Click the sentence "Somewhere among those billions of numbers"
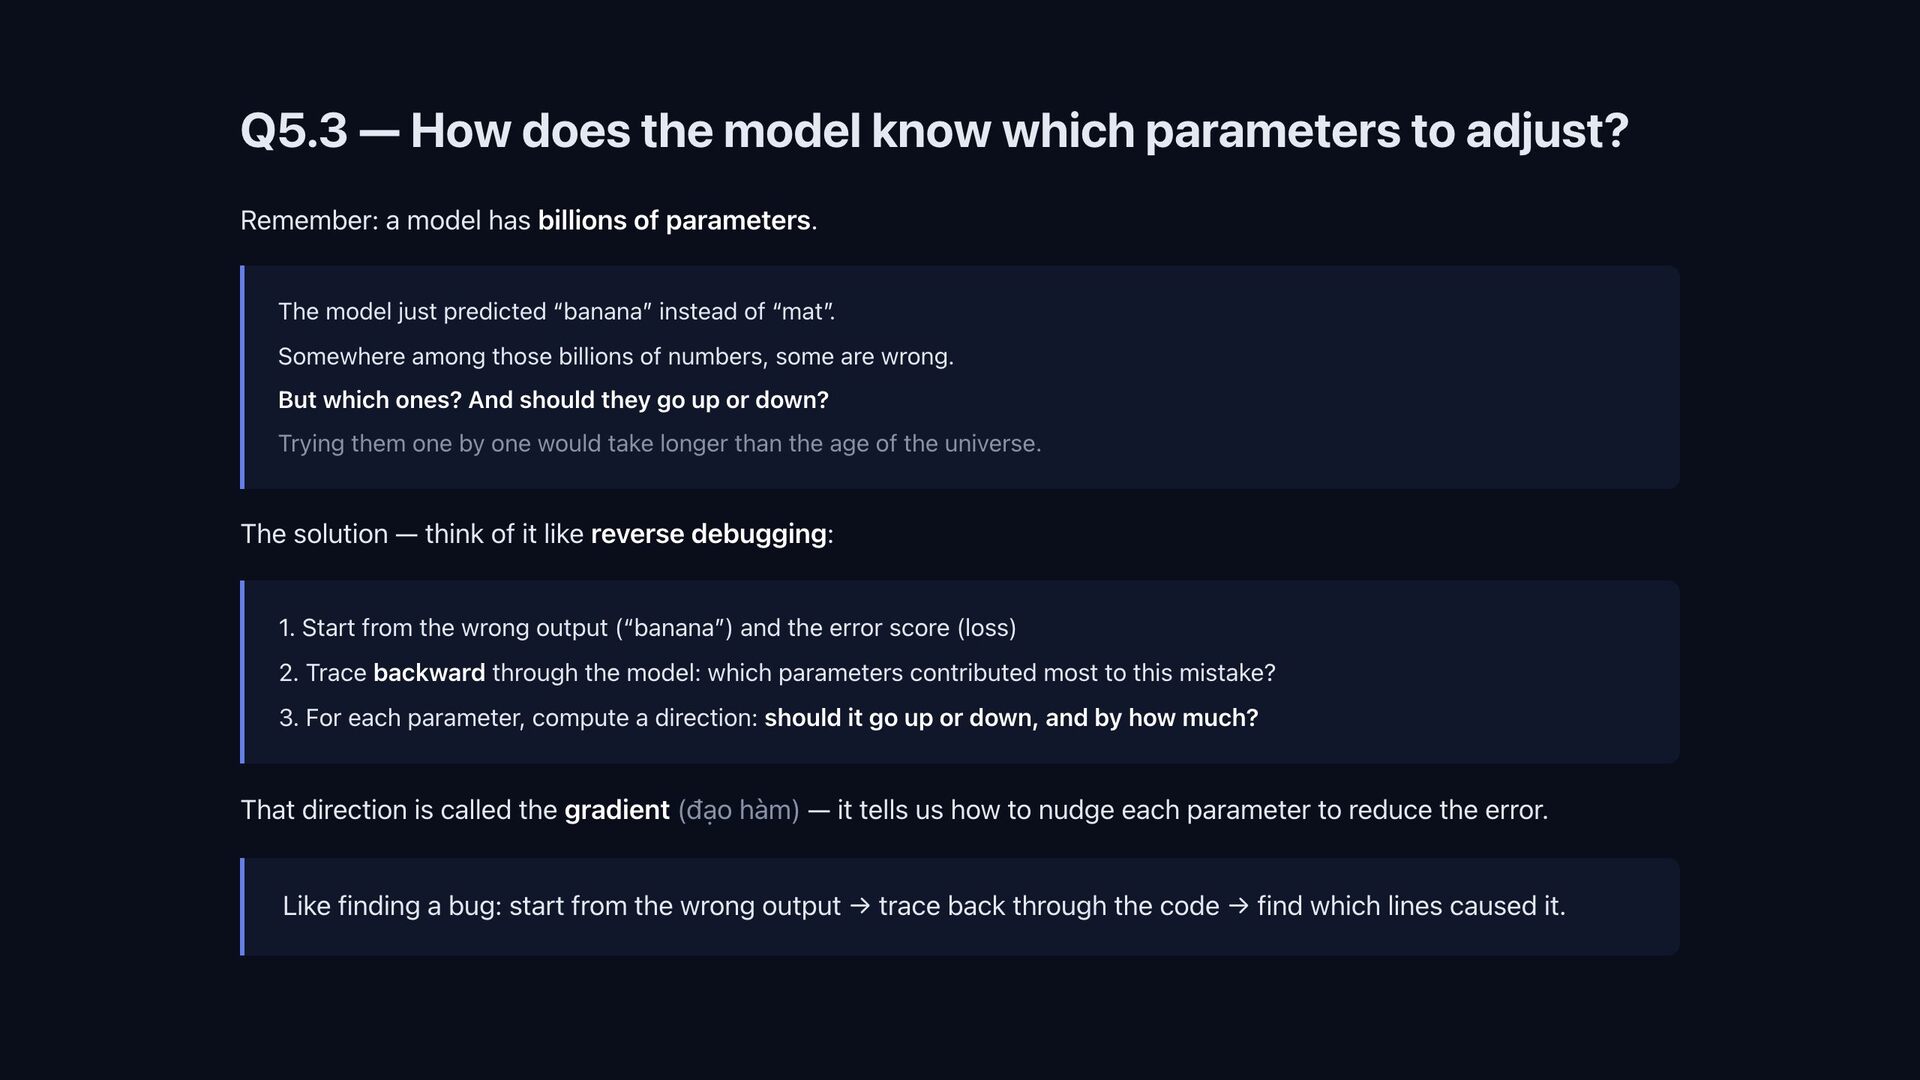Screen dimensions: 1920x1080 coord(615,356)
